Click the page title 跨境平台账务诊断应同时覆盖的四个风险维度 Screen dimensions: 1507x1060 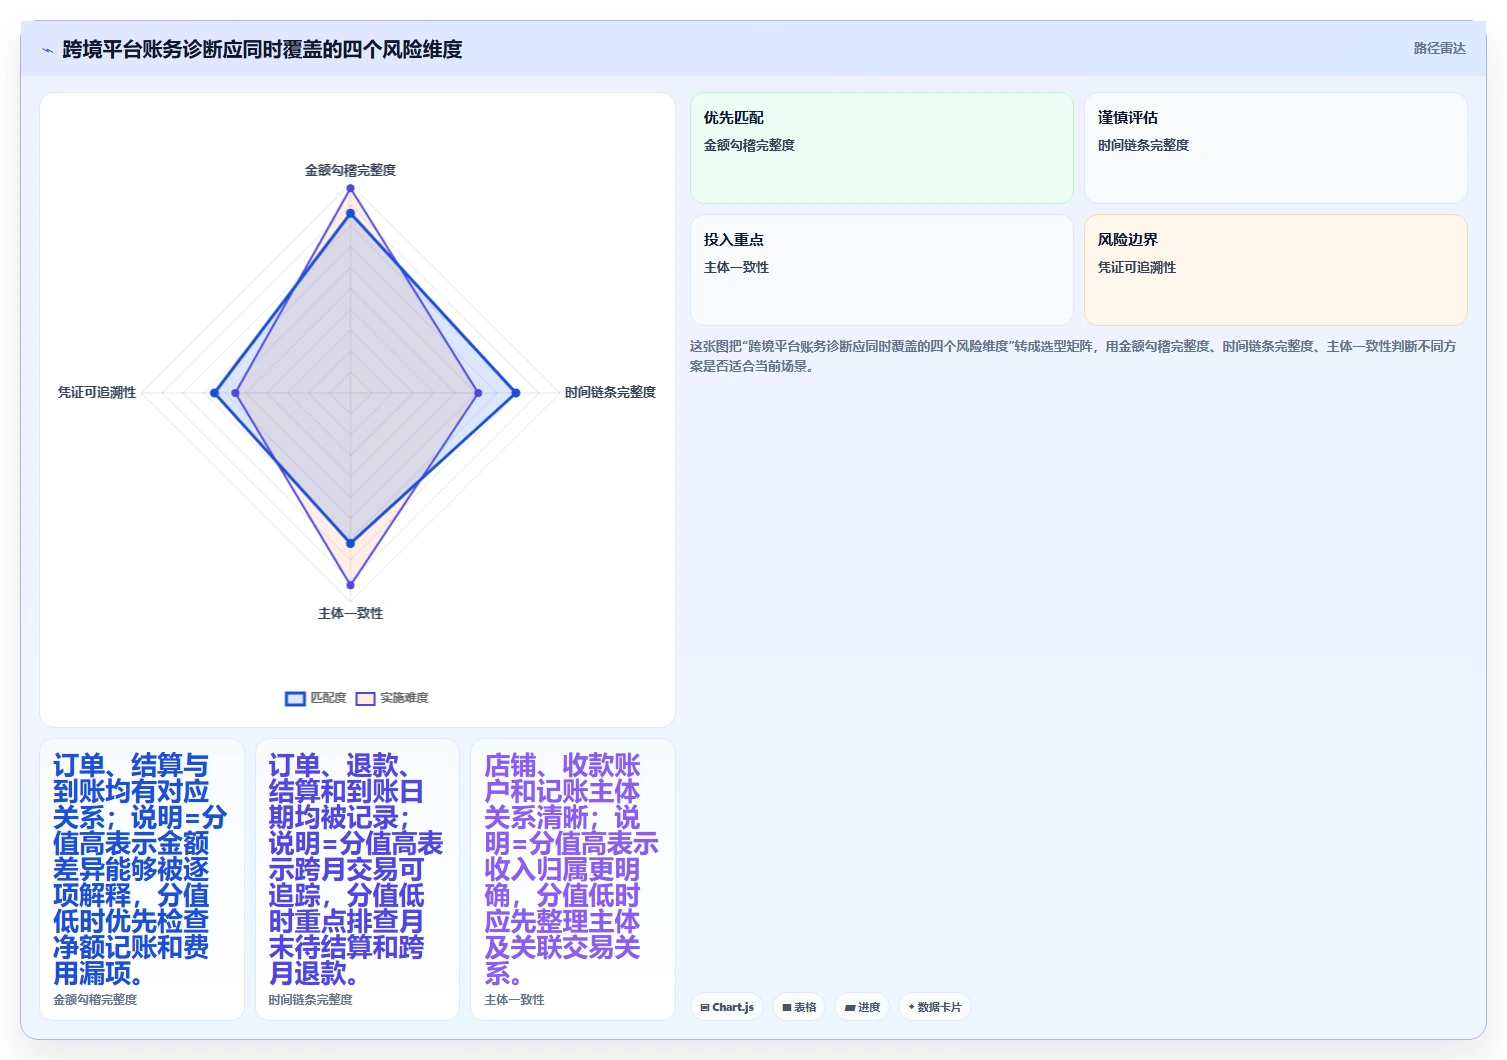pos(262,49)
